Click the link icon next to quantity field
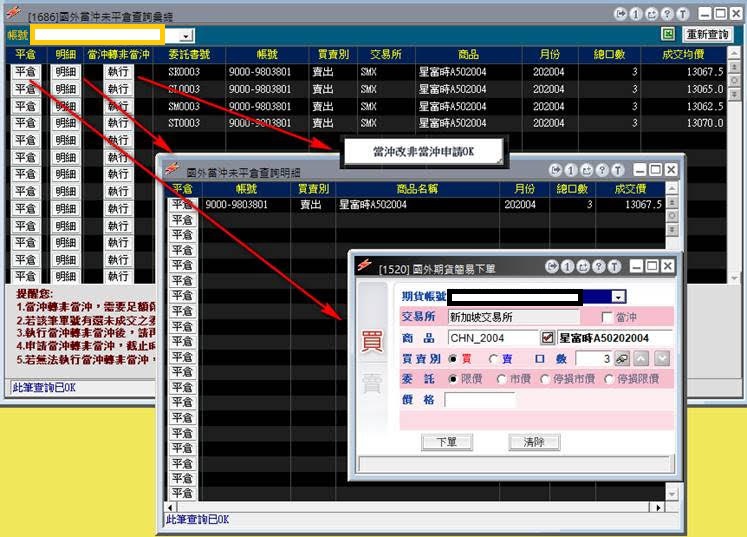Screen dimensions: 747x537 (622, 358)
